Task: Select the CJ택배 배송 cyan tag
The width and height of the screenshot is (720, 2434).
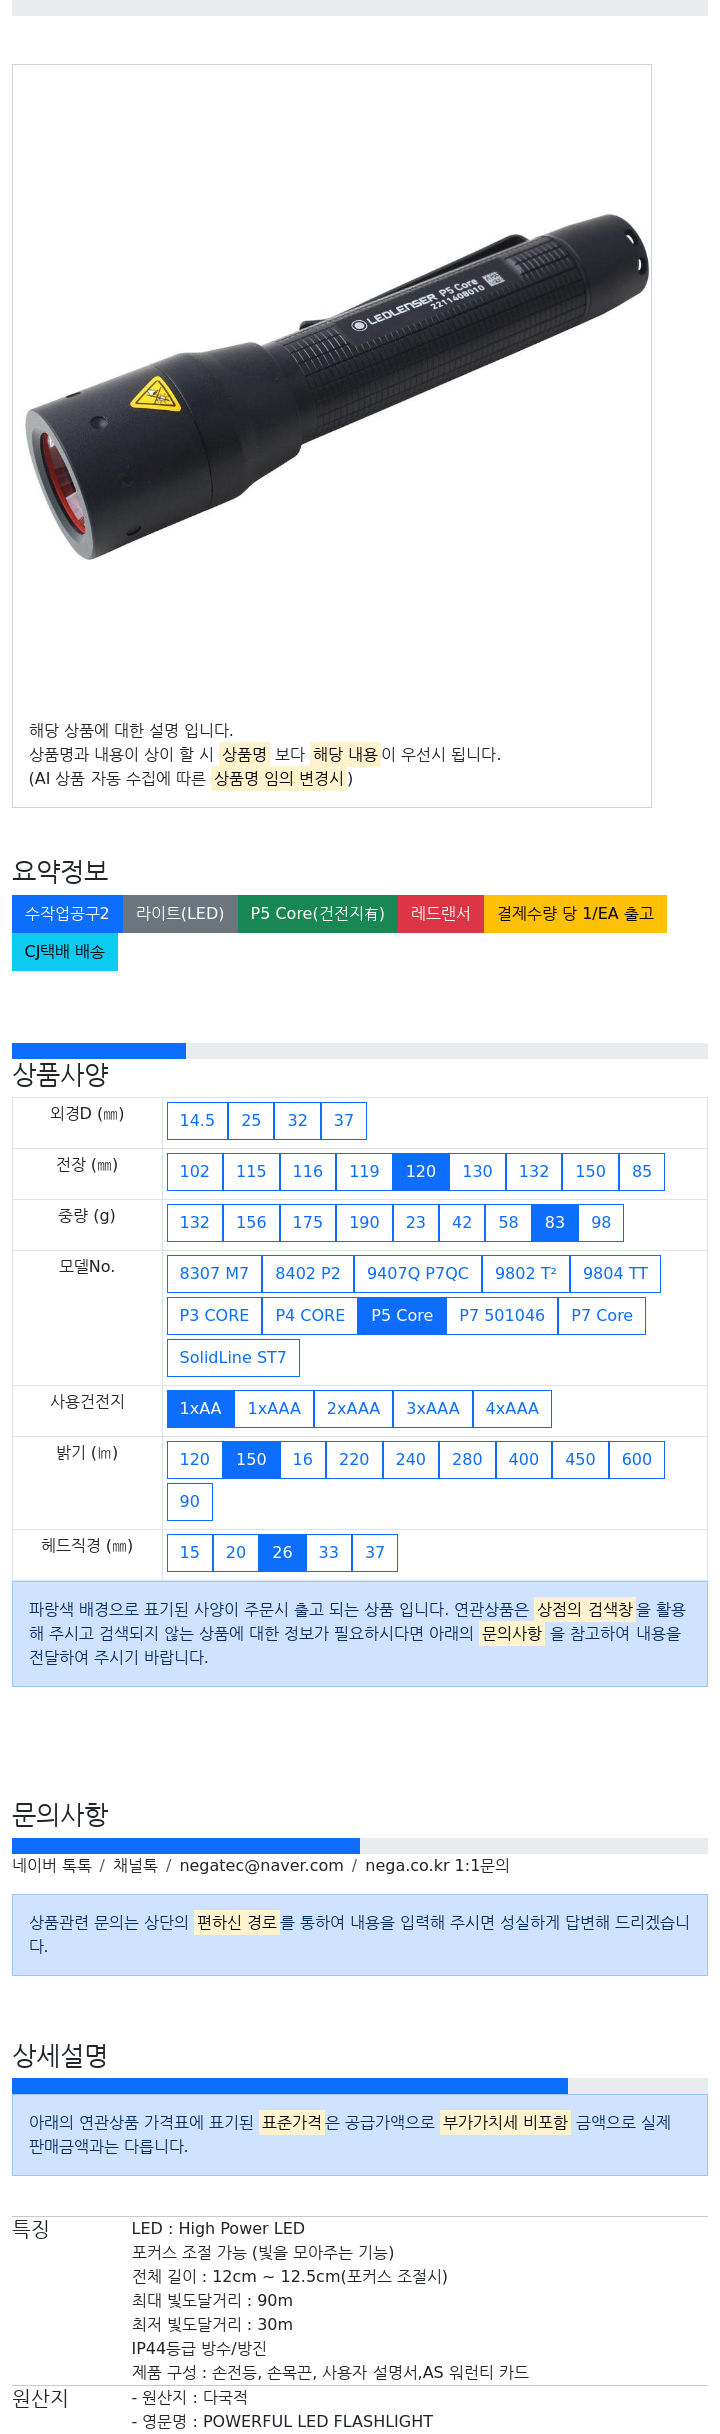Action: tap(65, 952)
